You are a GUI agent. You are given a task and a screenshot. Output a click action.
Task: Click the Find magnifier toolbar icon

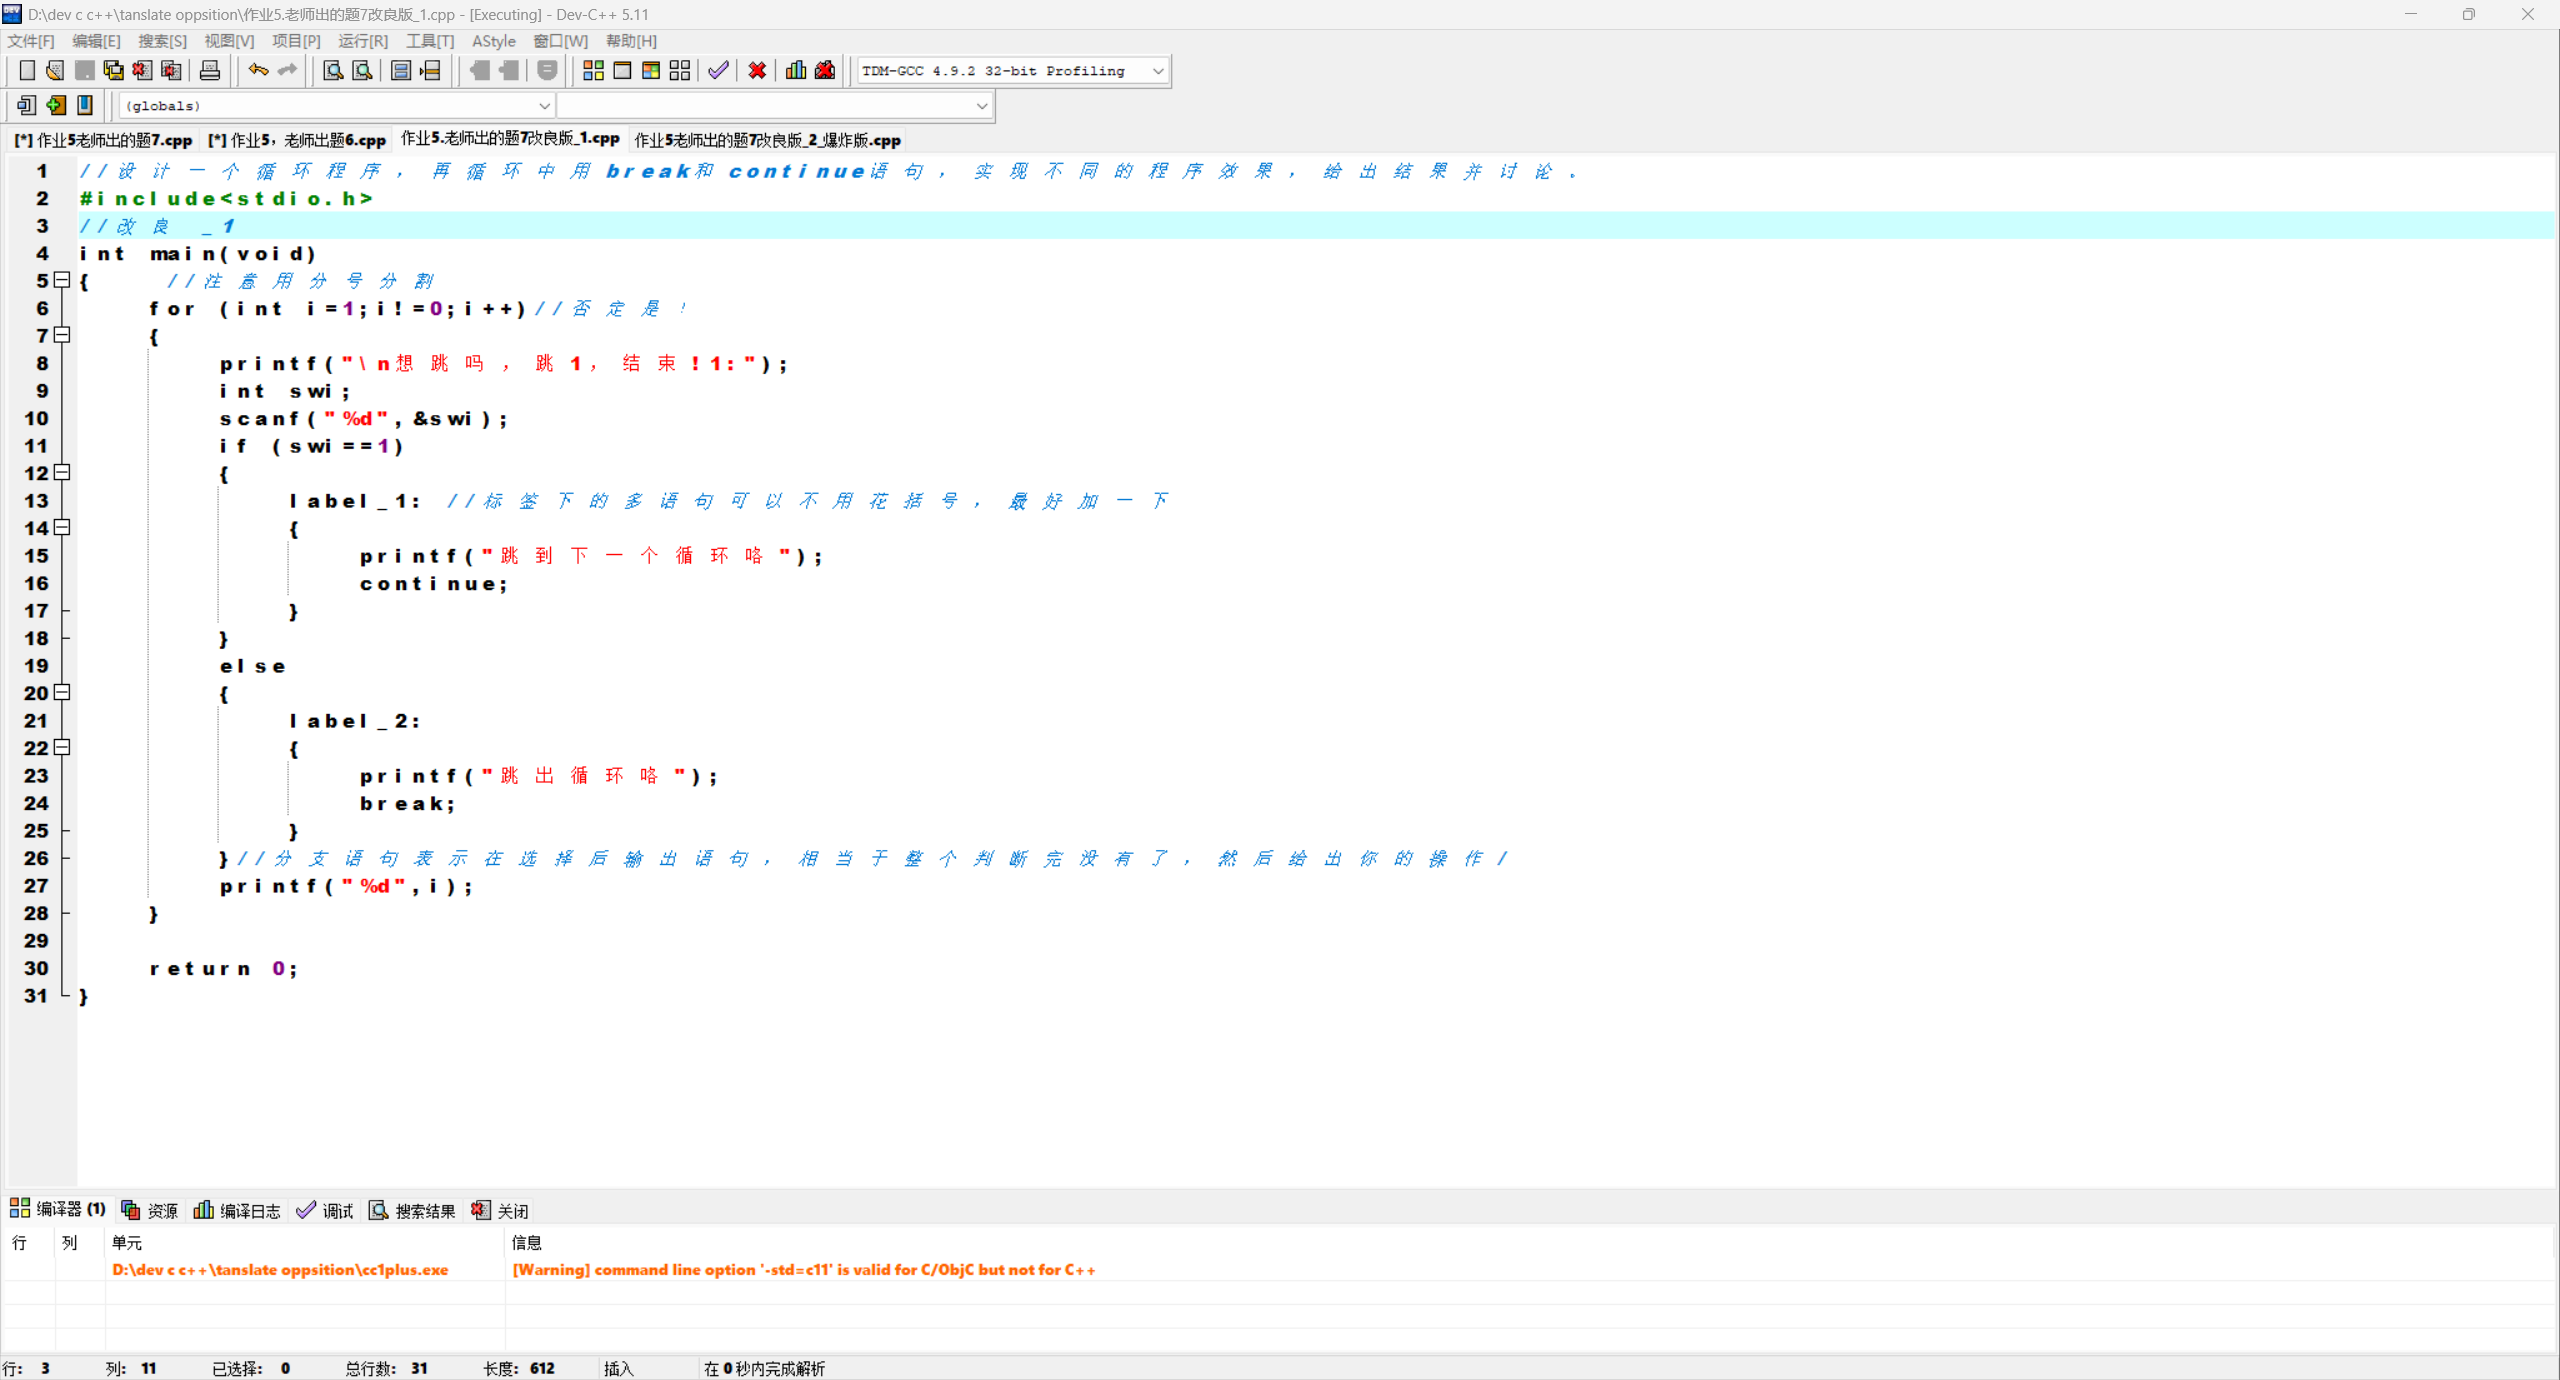pyautogui.click(x=333, y=70)
